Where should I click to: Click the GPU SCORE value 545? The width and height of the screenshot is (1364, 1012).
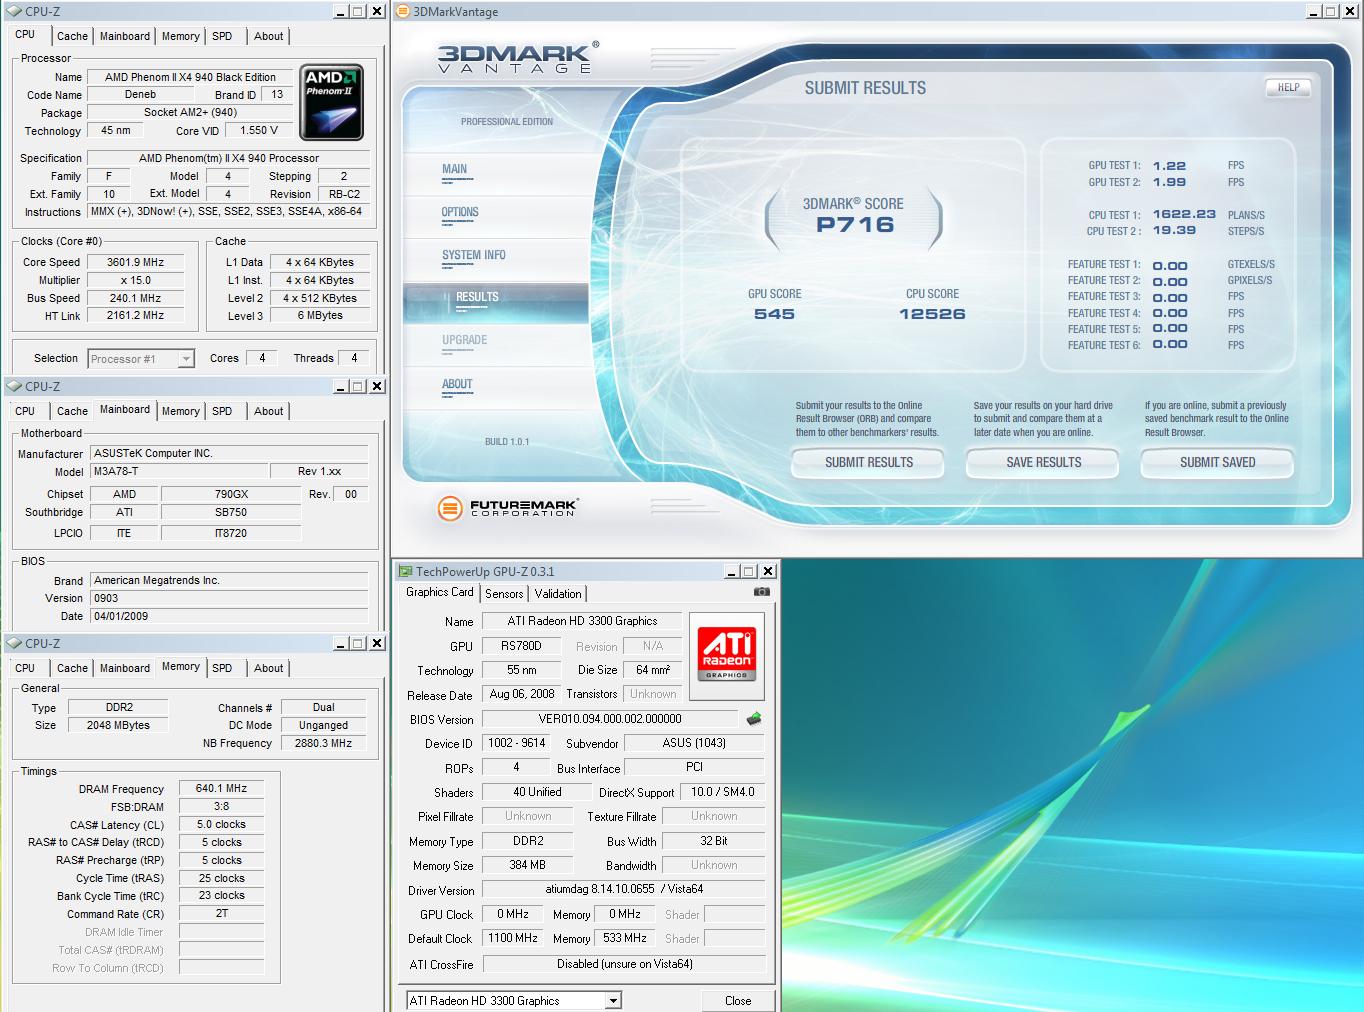coord(774,314)
